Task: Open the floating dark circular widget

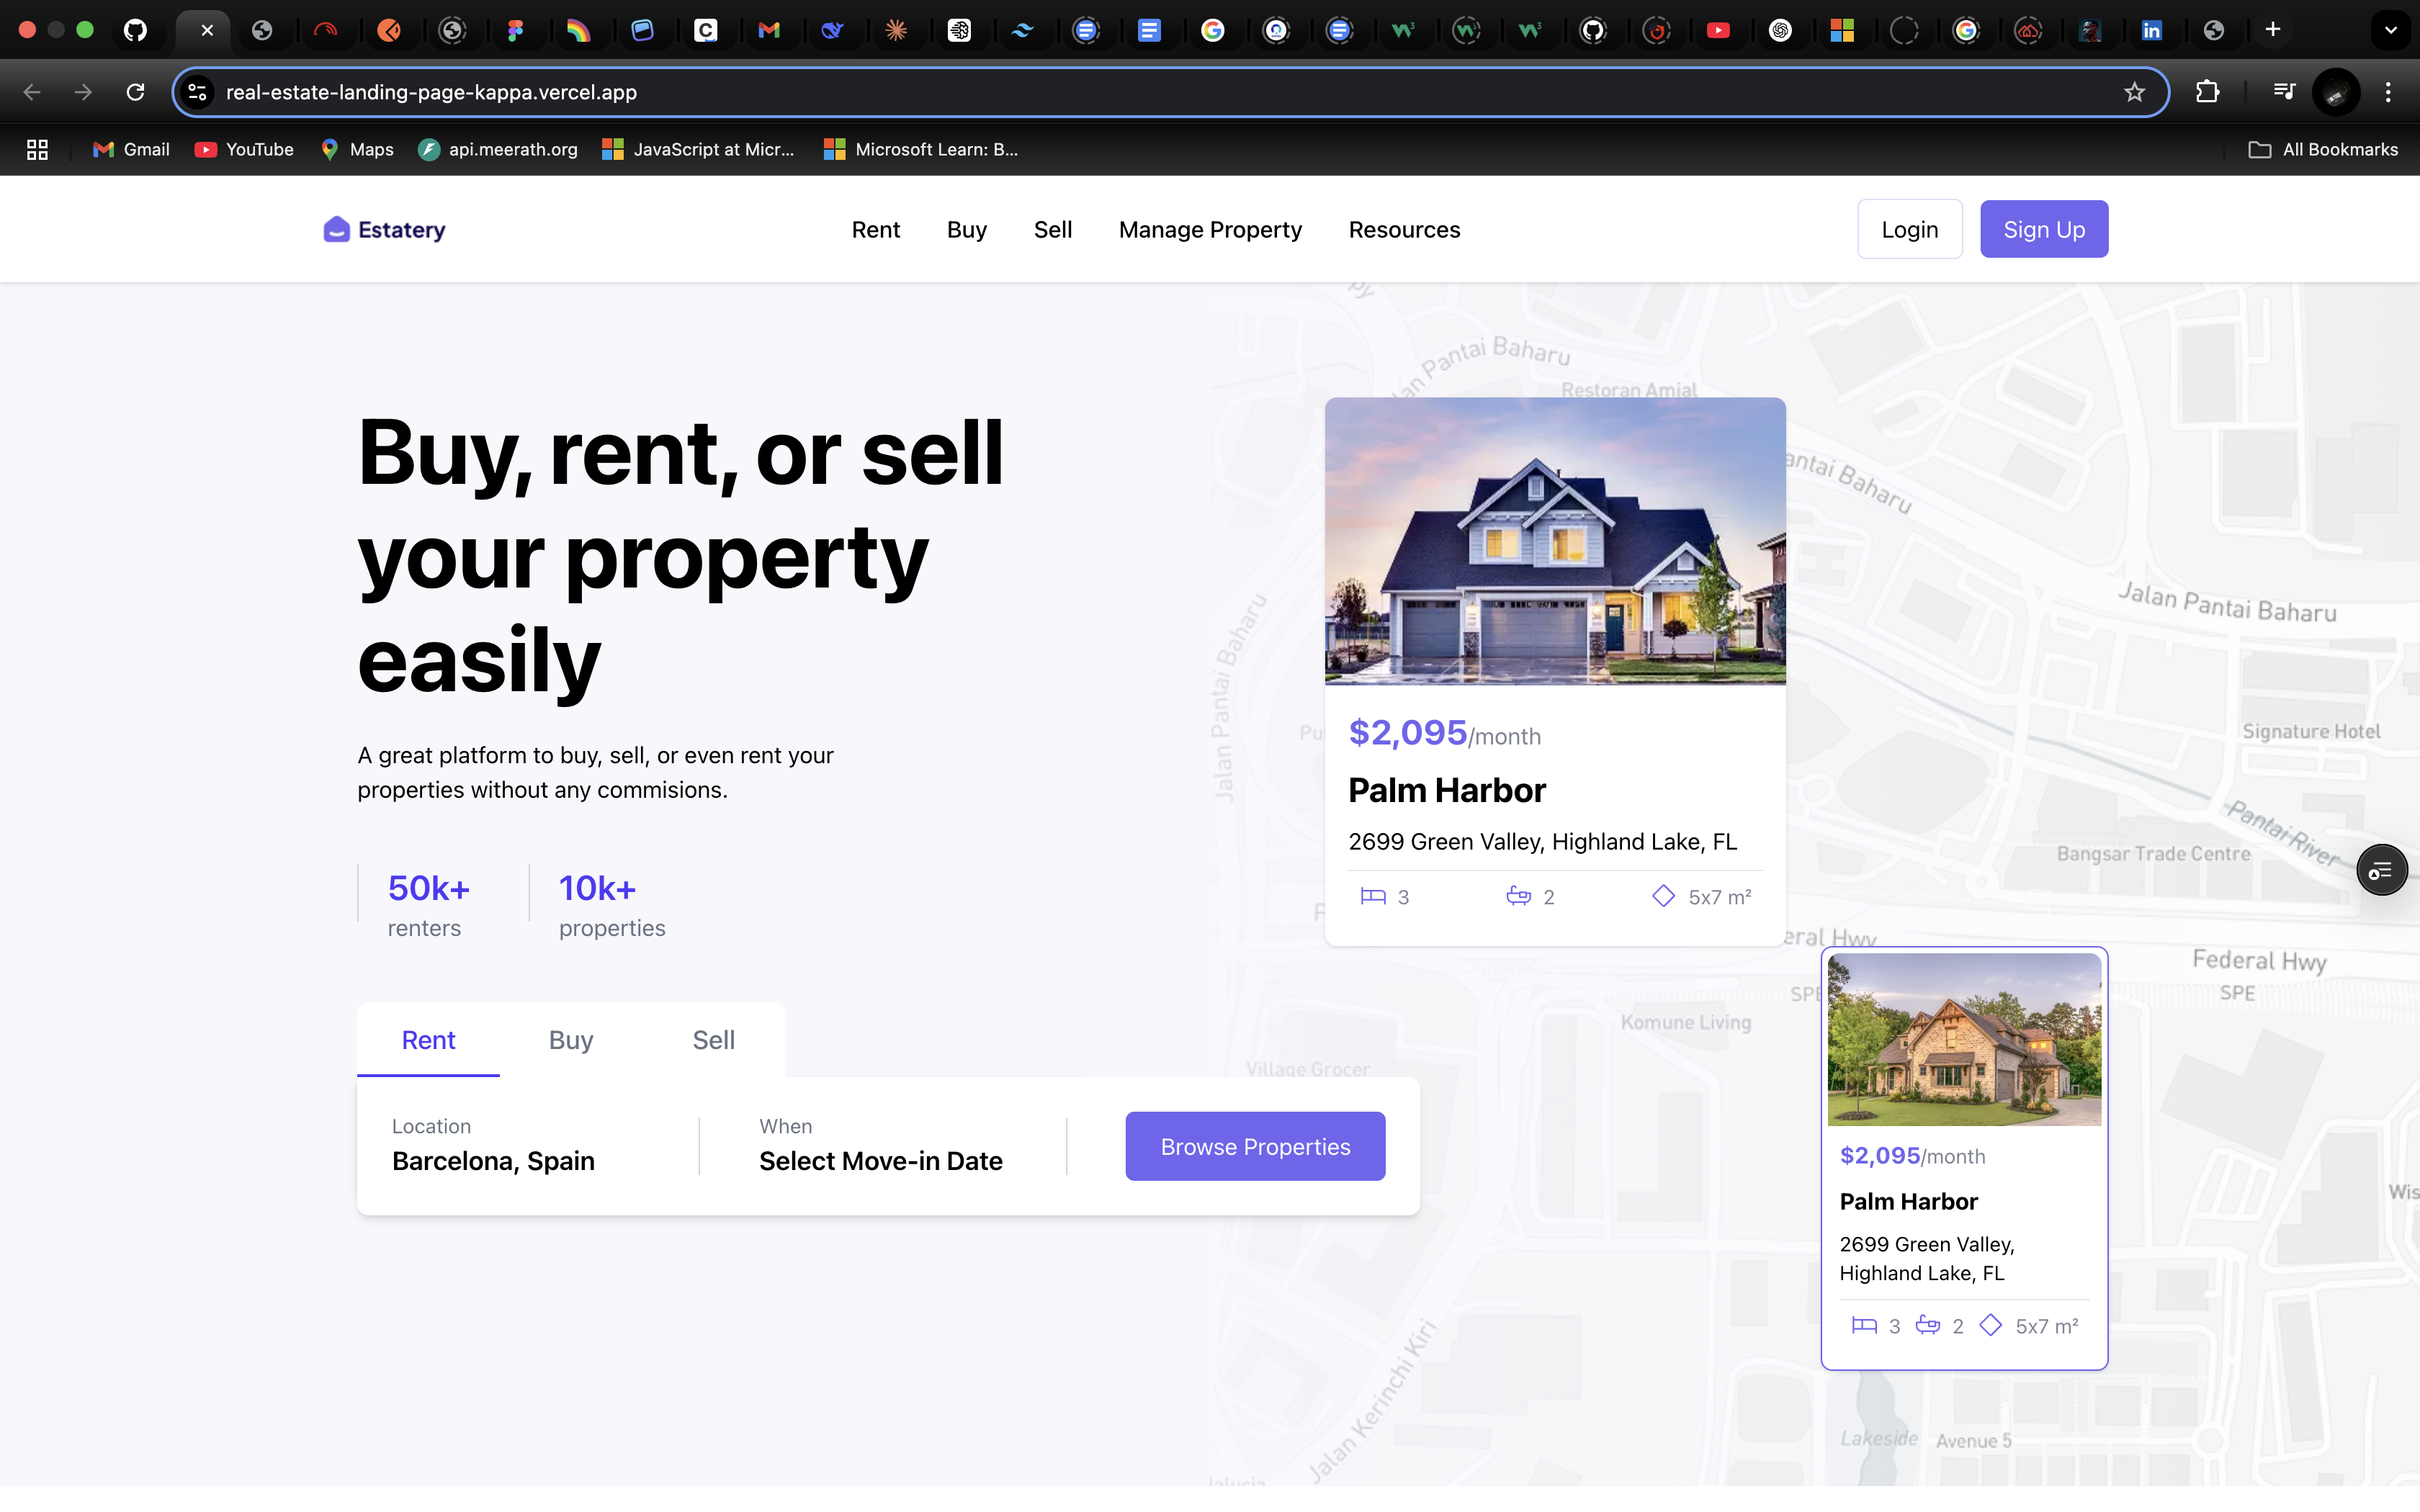Action: click(x=2381, y=870)
